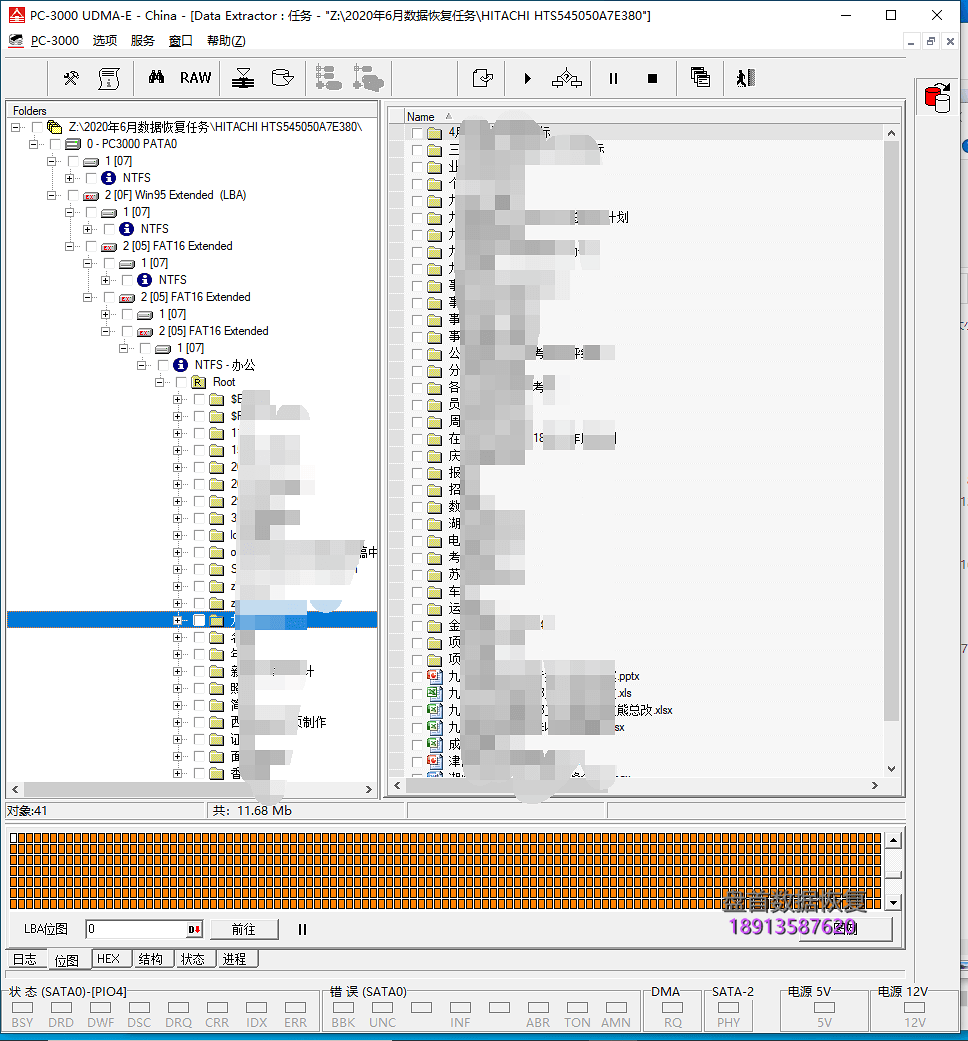The height and width of the screenshot is (1041, 968).
Task: Click the disk with arrow toolbar icon
Action: pos(283,78)
